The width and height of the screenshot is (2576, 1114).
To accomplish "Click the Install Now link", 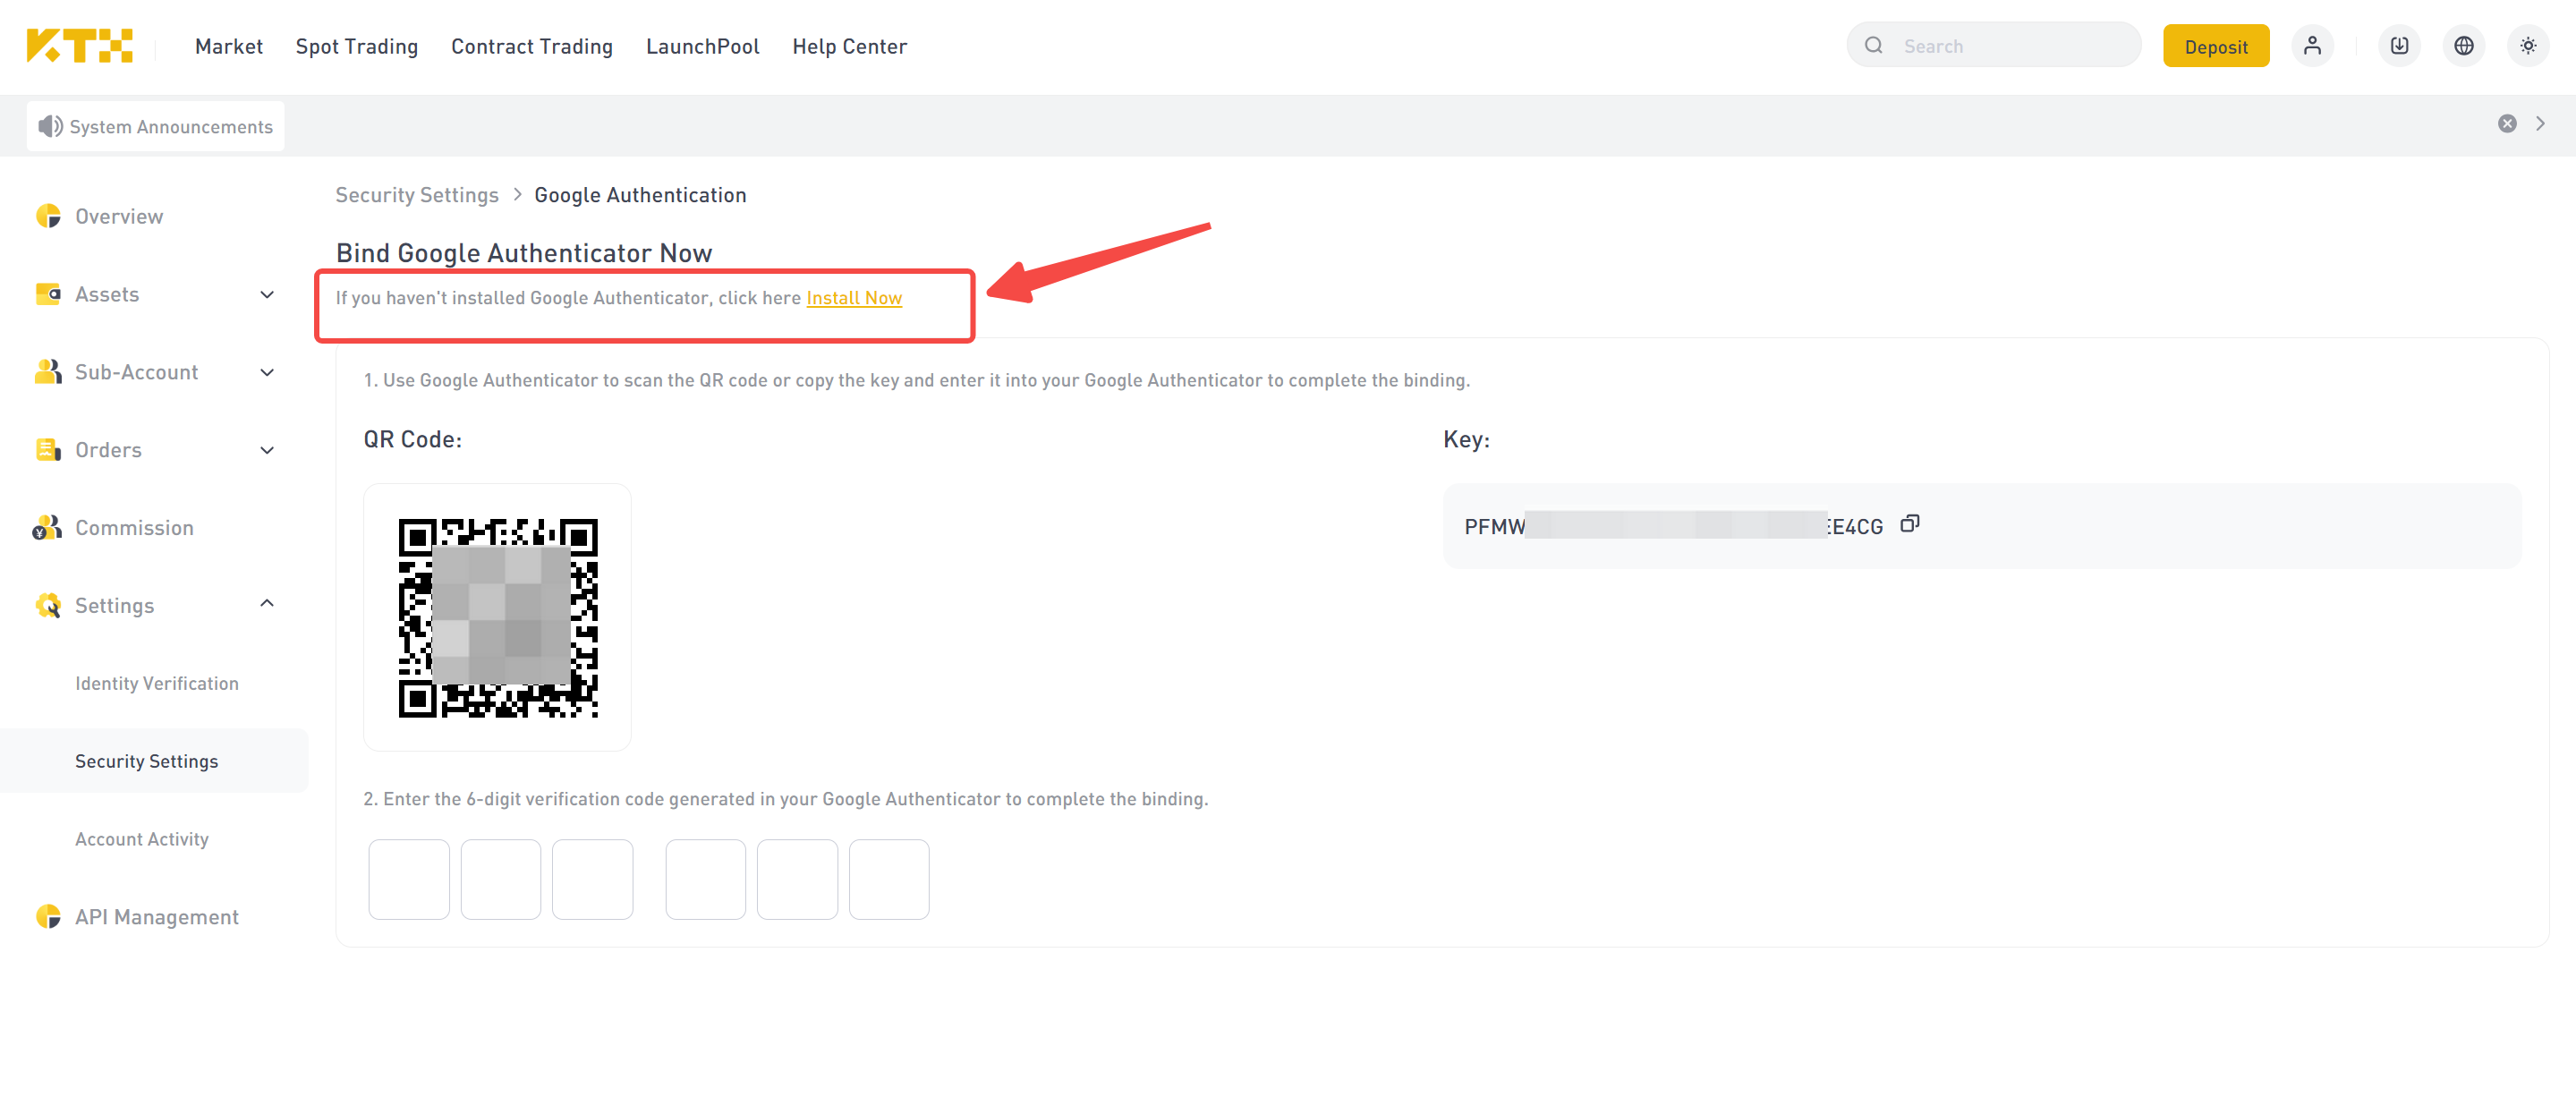I will (854, 298).
